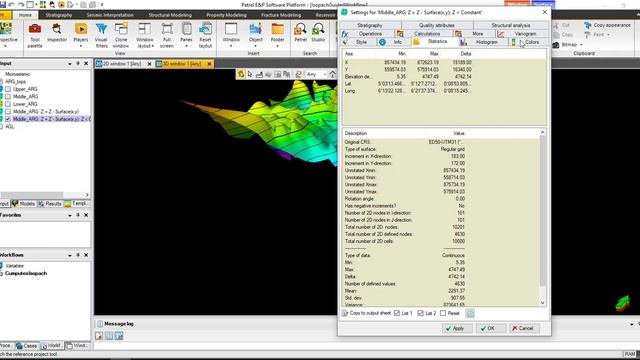Click the Full screen icon
Viewport: 640px width, 360px height.
click(x=167, y=35)
